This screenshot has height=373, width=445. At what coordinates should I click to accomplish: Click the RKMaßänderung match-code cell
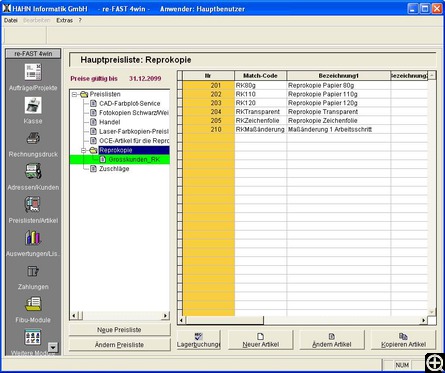(x=260, y=129)
